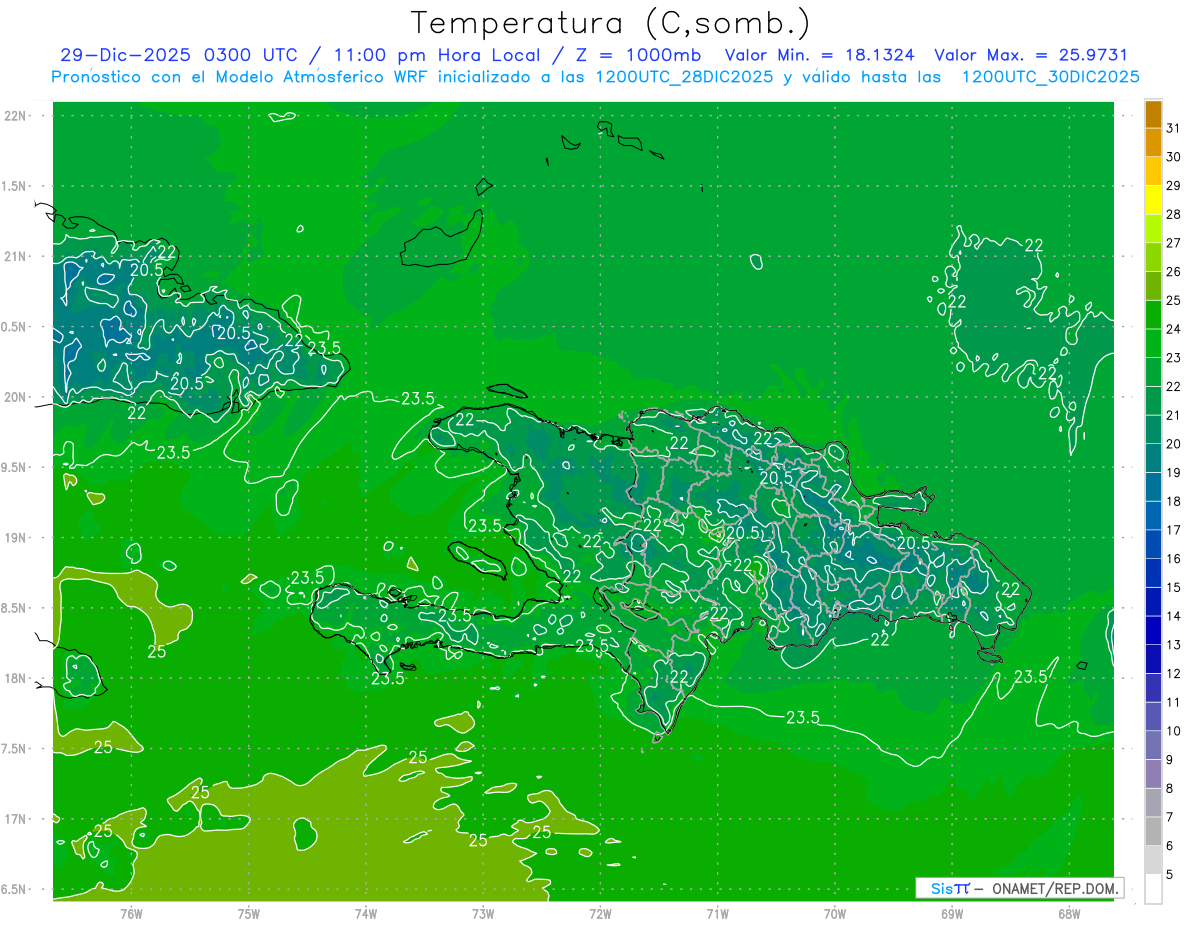Click the color scale label "8"

[1170, 788]
